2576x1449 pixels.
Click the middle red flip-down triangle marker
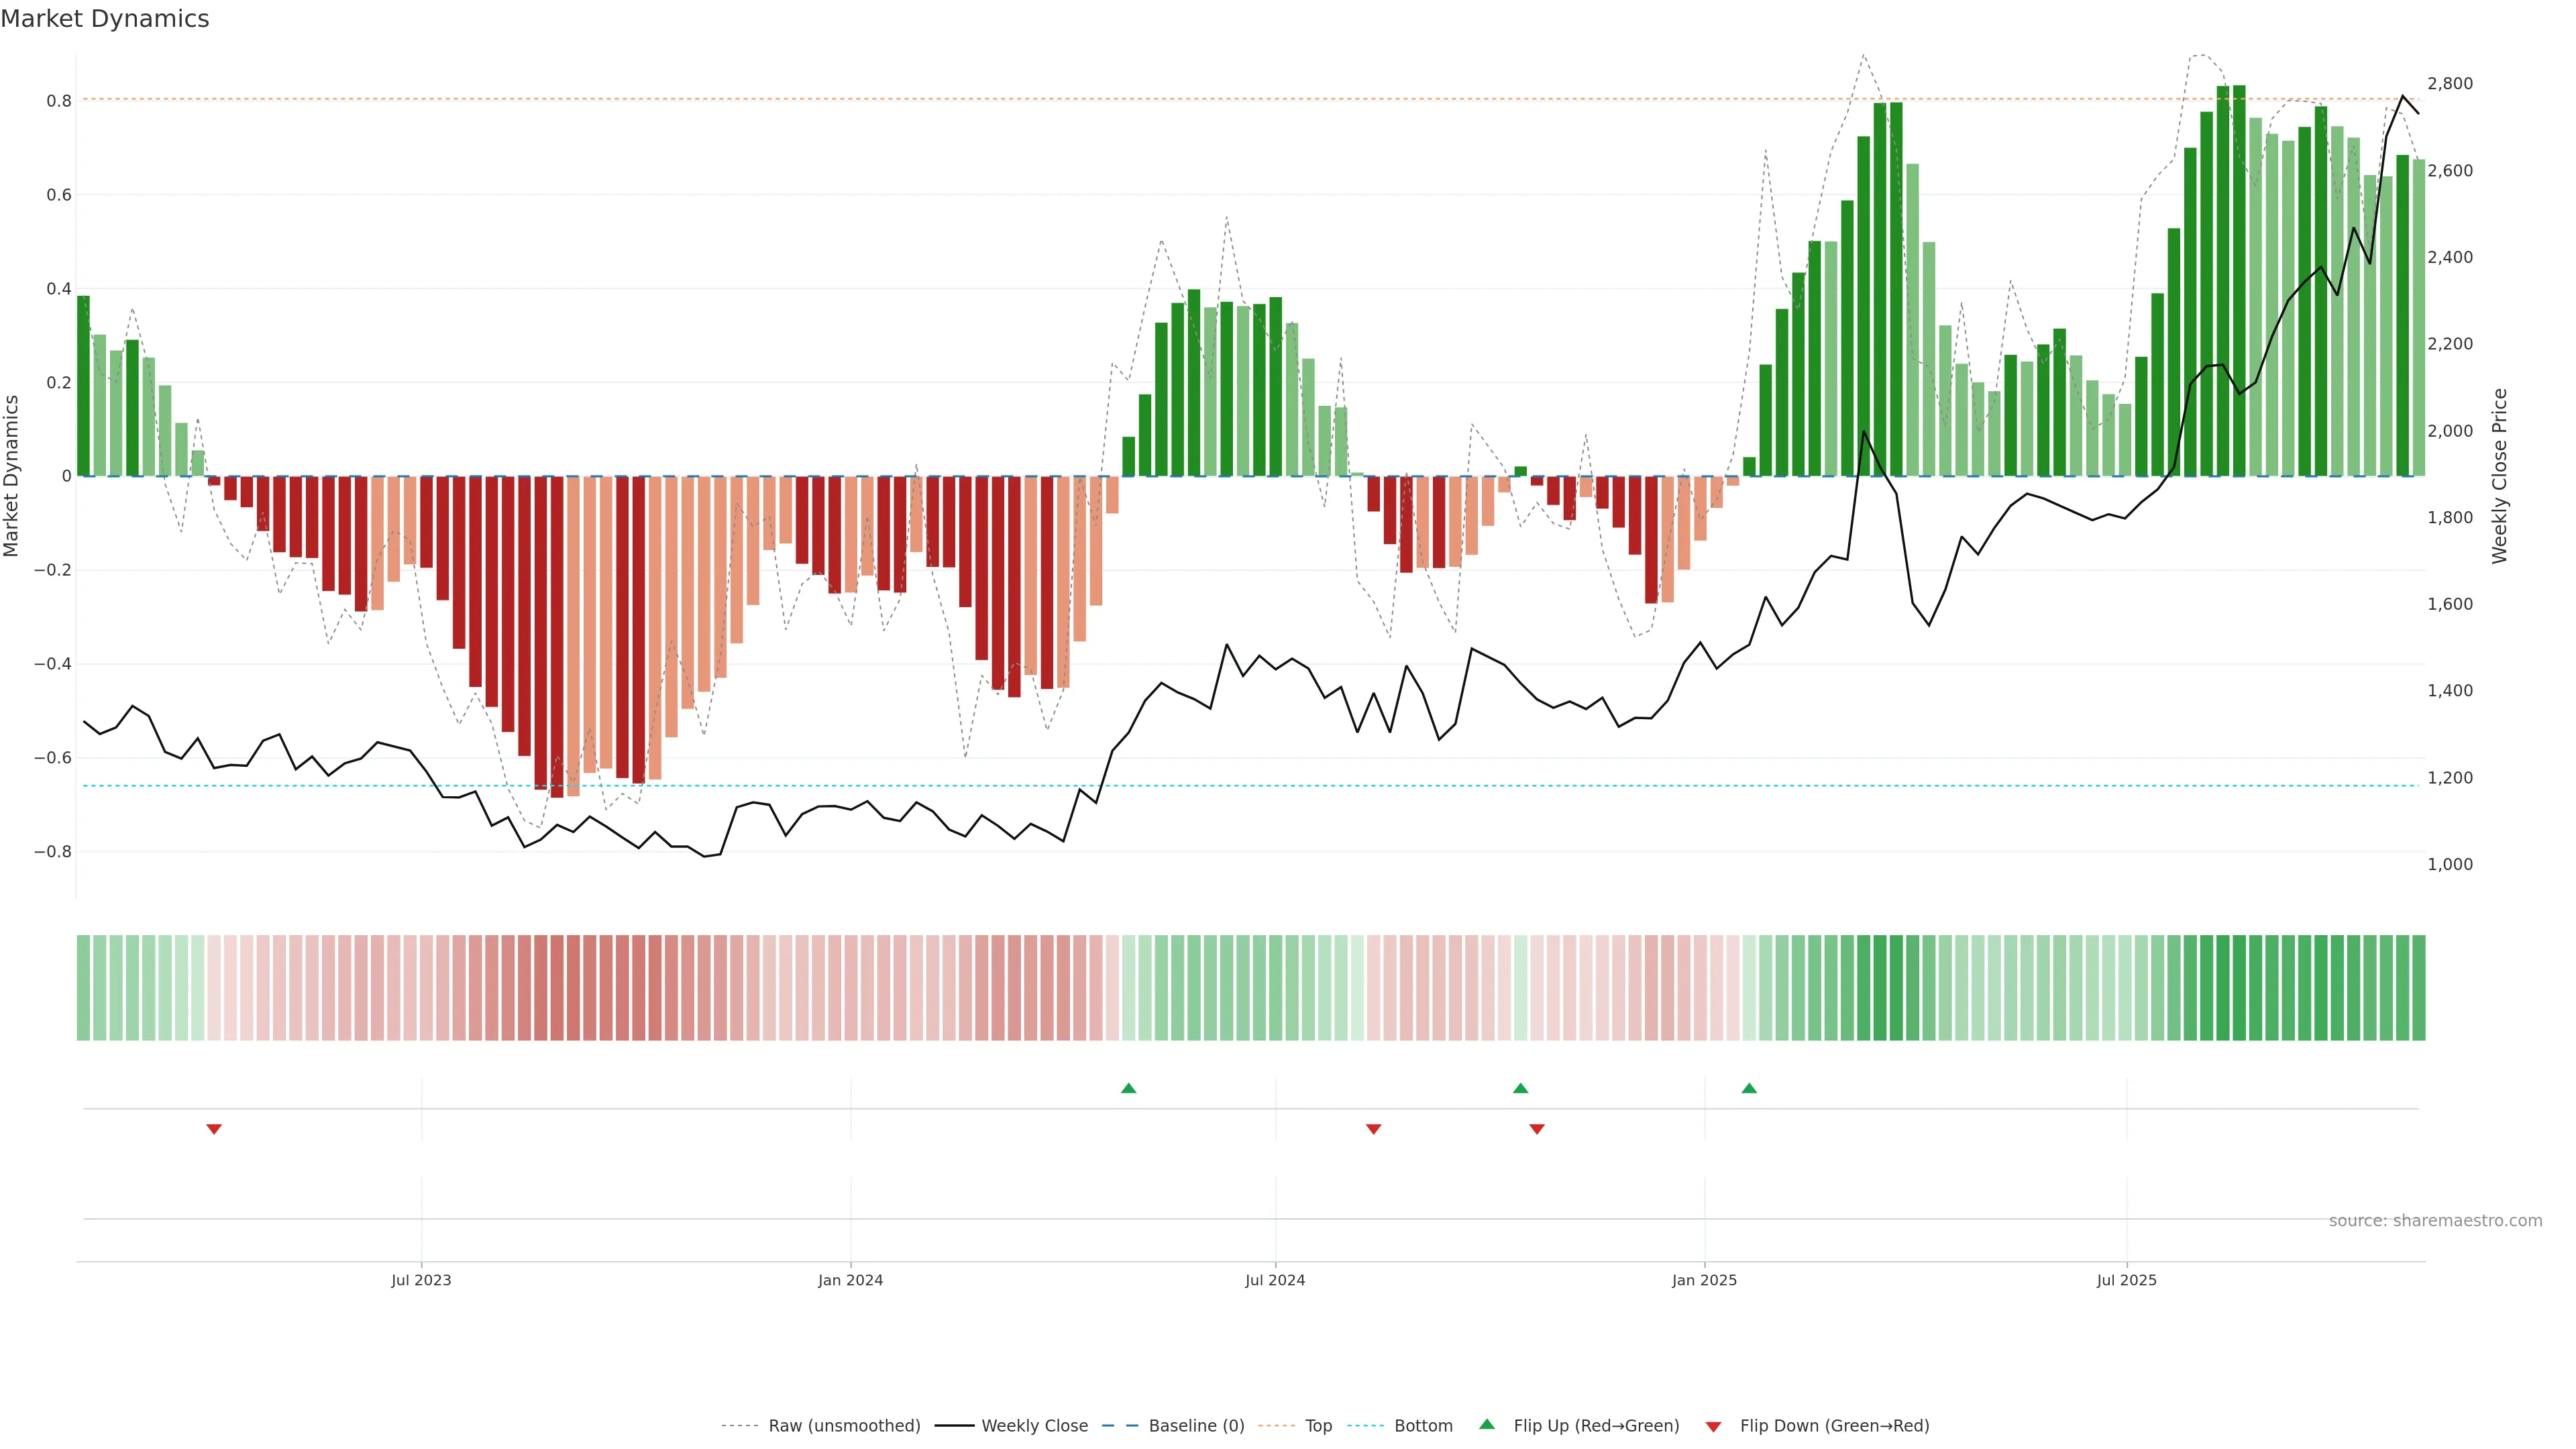click(x=1373, y=1129)
